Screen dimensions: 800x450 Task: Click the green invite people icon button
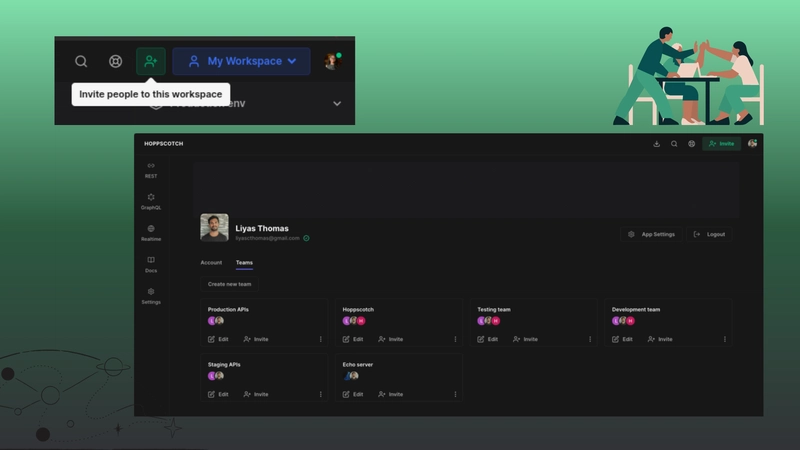point(151,61)
